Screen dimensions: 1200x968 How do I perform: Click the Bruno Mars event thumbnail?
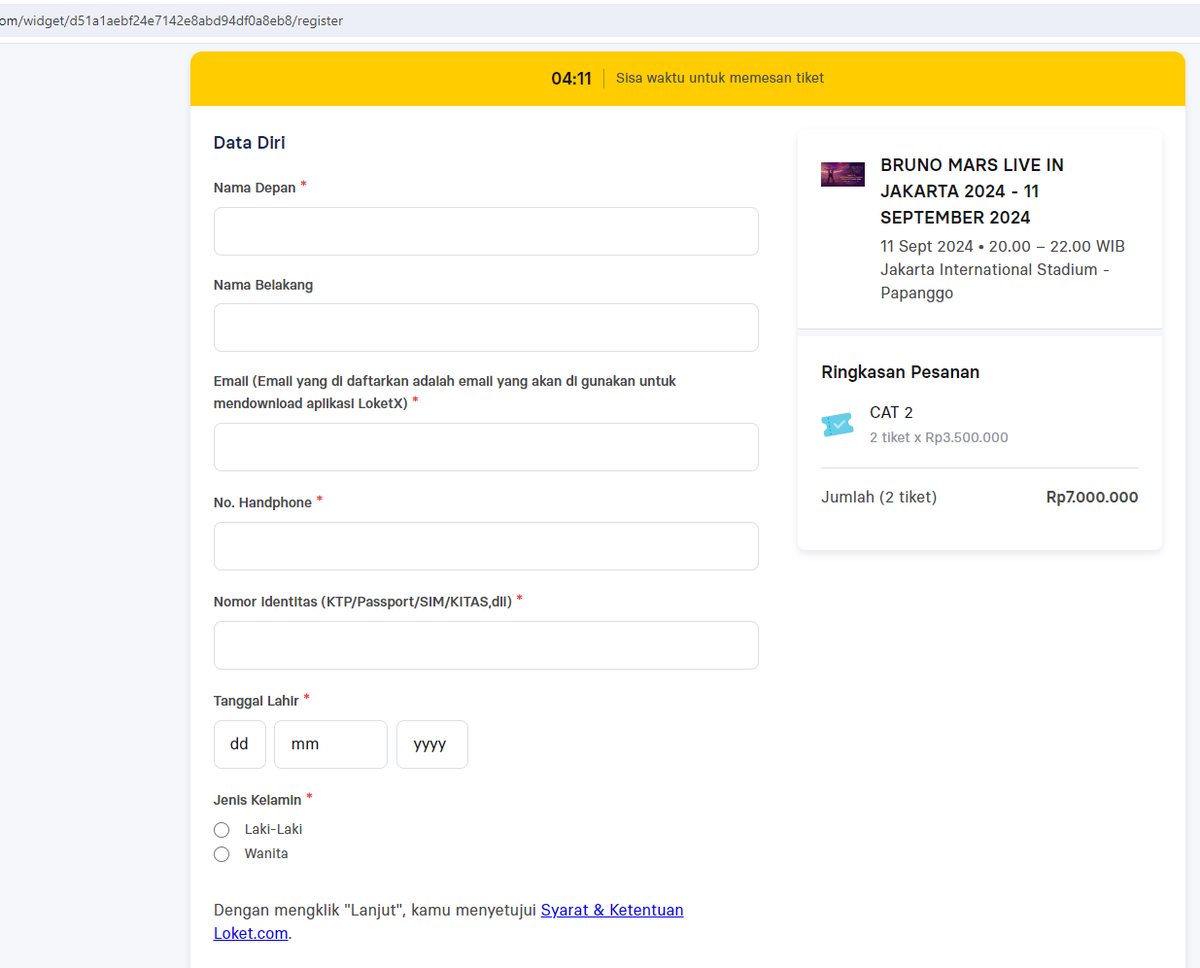pyautogui.click(x=843, y=174)
